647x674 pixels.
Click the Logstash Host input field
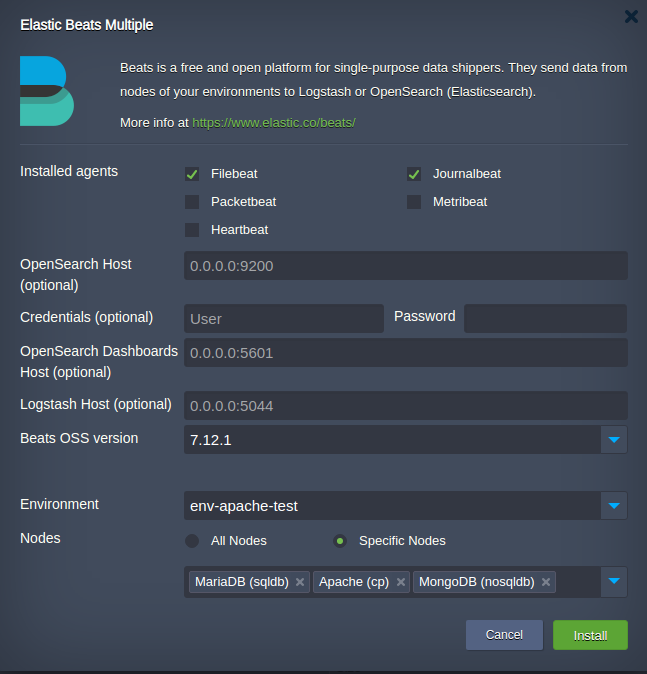click(406, 406)
